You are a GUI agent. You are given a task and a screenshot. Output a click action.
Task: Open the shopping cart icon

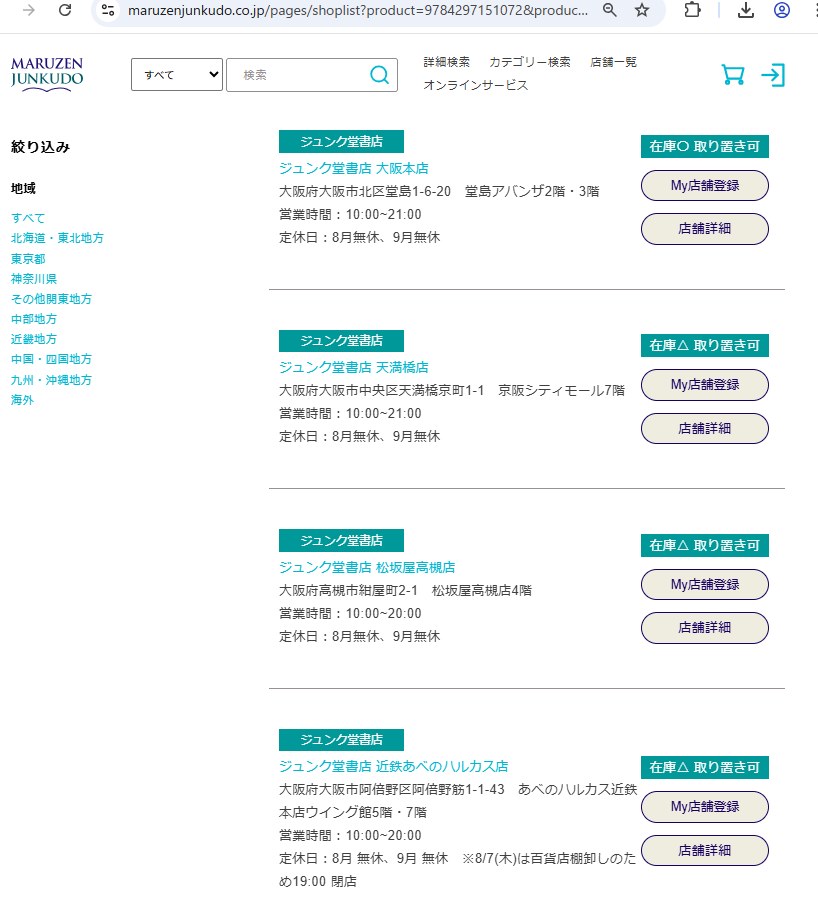(733, 75)
